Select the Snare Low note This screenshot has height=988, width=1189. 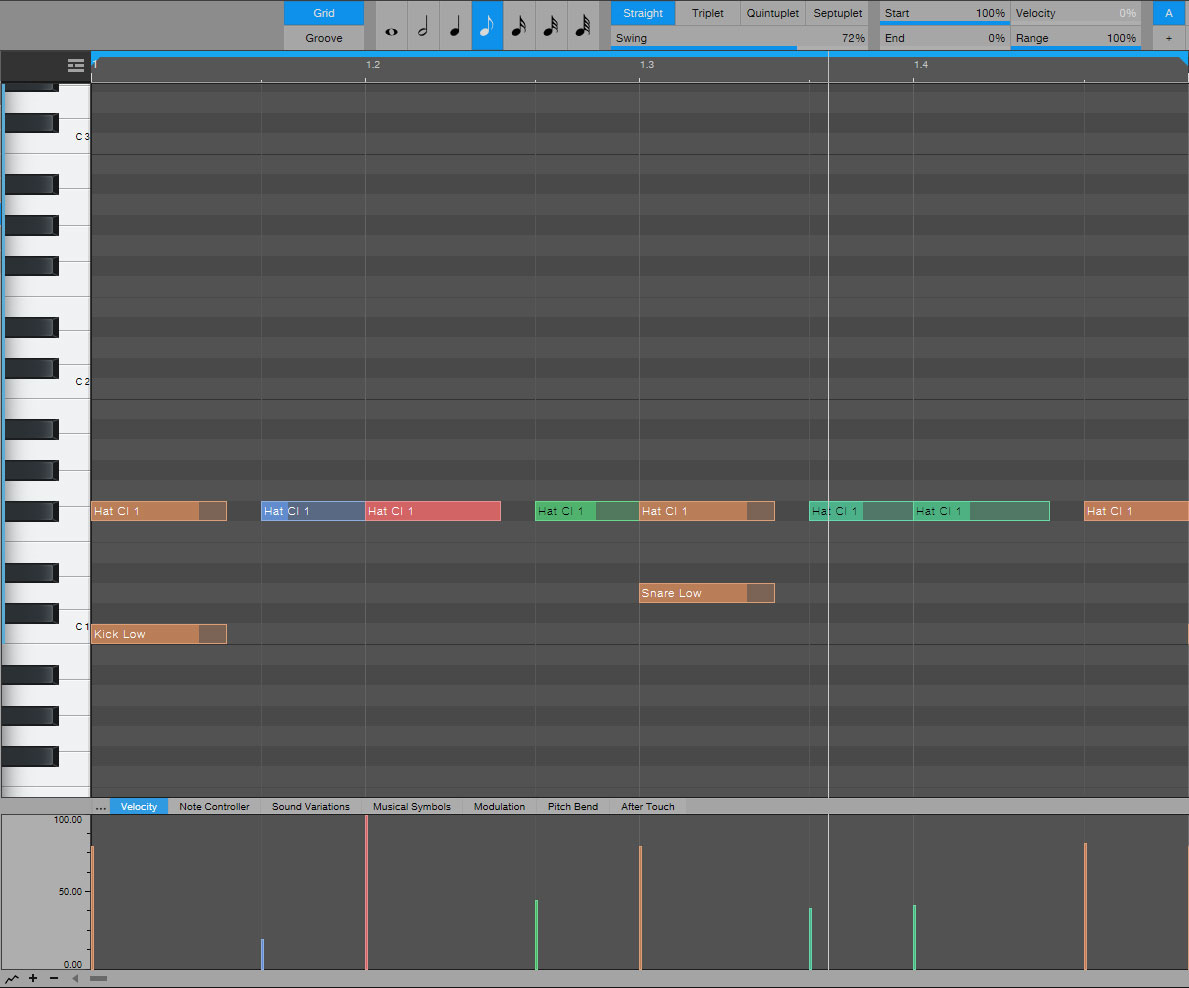[707, 593]
